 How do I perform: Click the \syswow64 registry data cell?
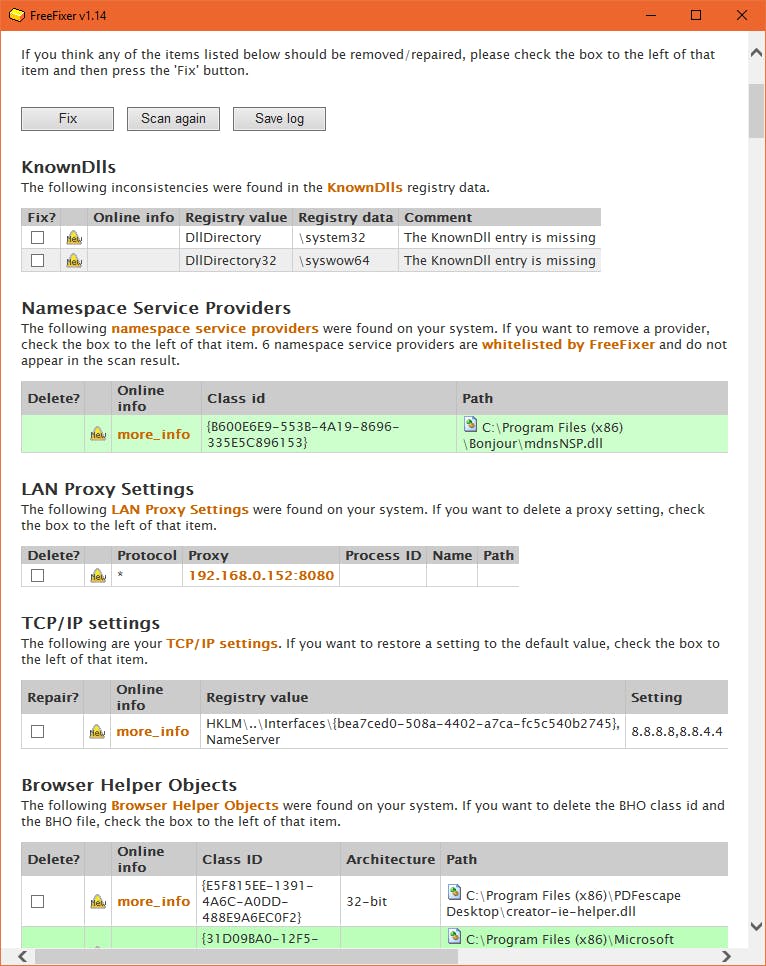pyautogui.click(x=345, y=261)
